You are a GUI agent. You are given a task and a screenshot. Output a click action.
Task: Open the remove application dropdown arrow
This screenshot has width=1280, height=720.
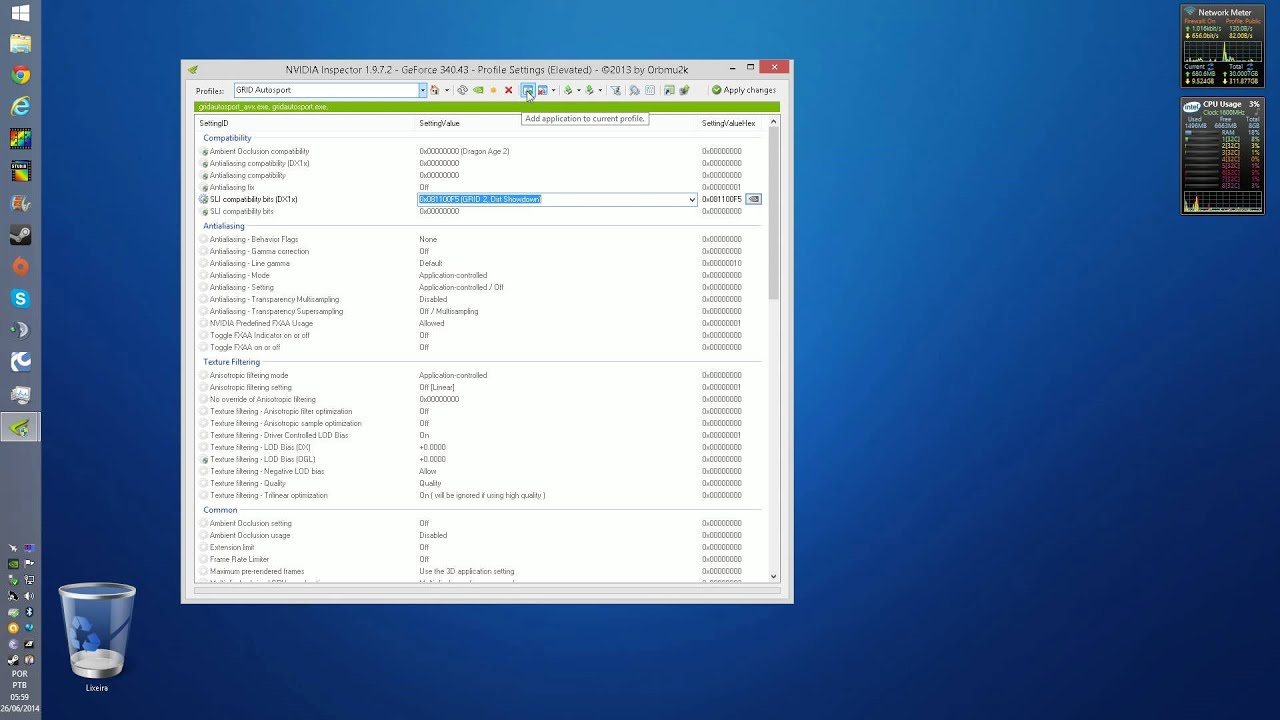point(553,90)
